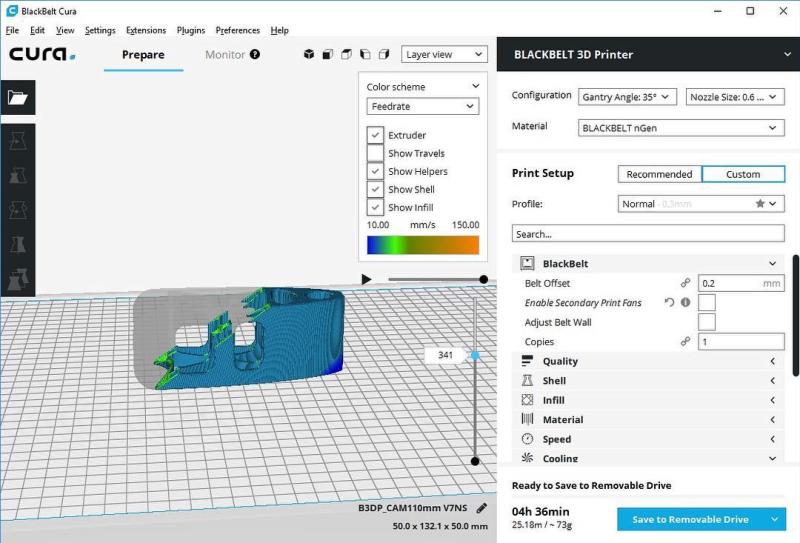Screen dimensions: 800x543
Task: Click the Save to Removable Drive button
Action: point(690,519)
